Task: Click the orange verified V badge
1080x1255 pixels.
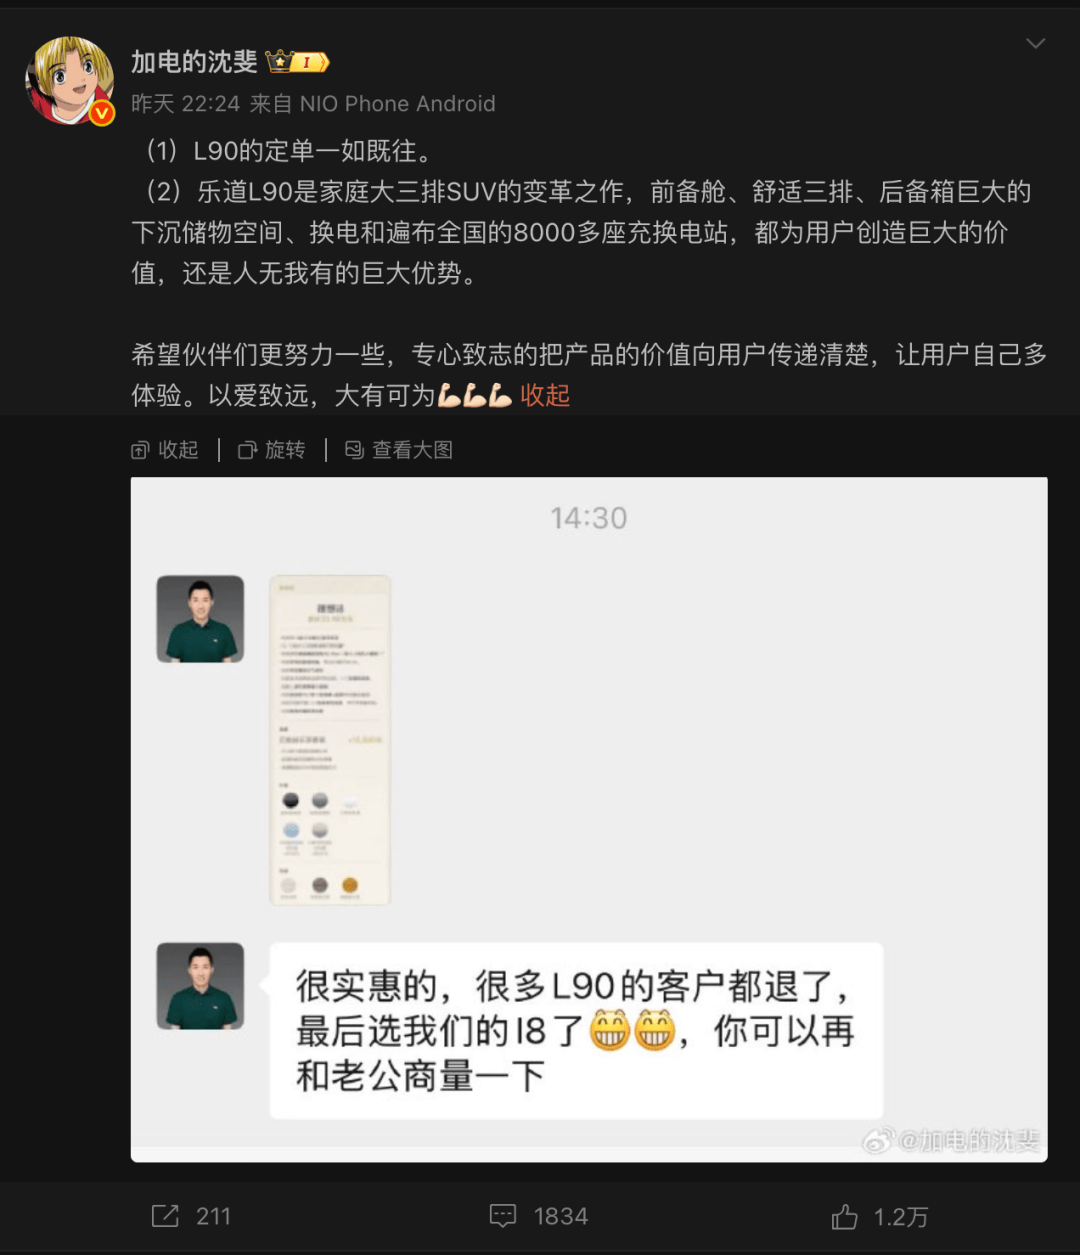Action: tap(102, 114)
